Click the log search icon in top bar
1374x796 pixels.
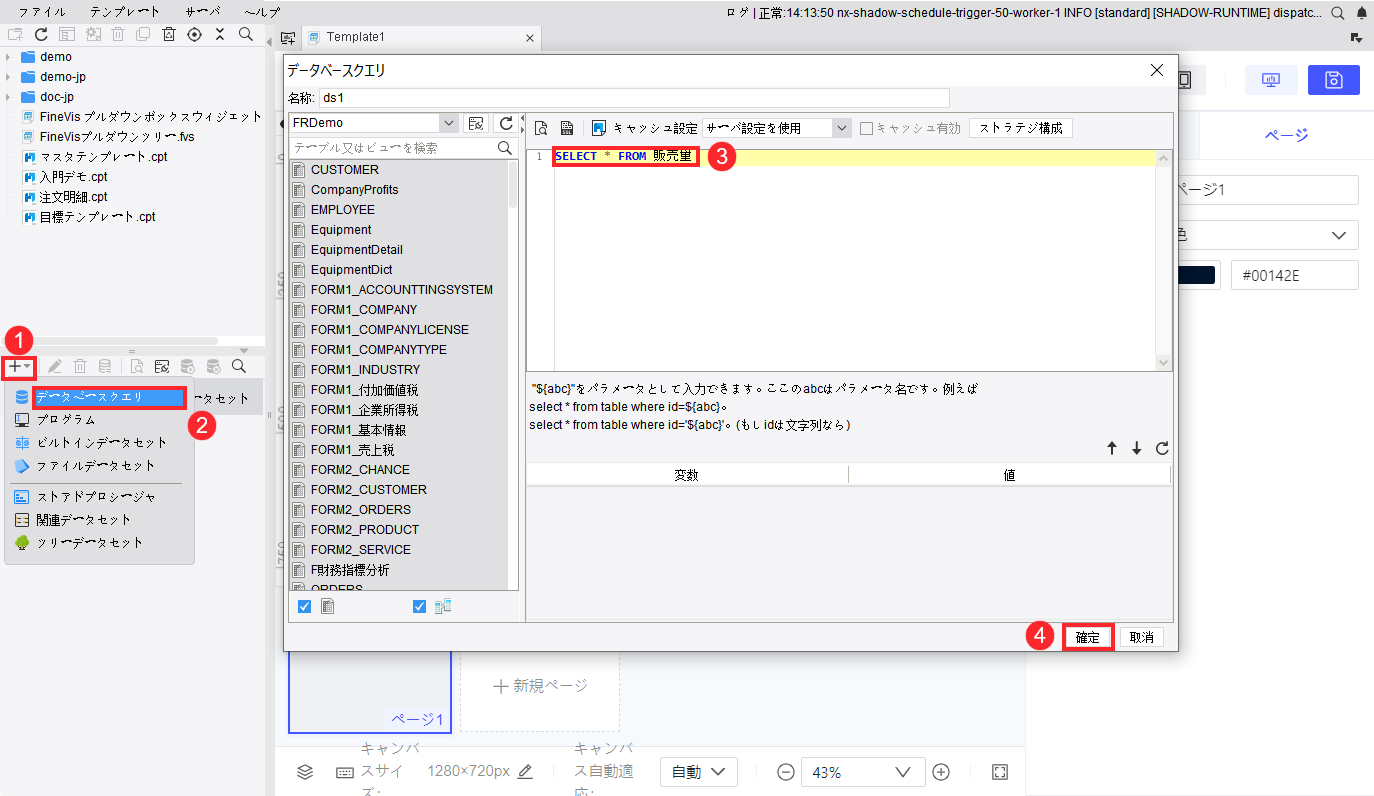pyautogui.click(x=1338, y=13)
